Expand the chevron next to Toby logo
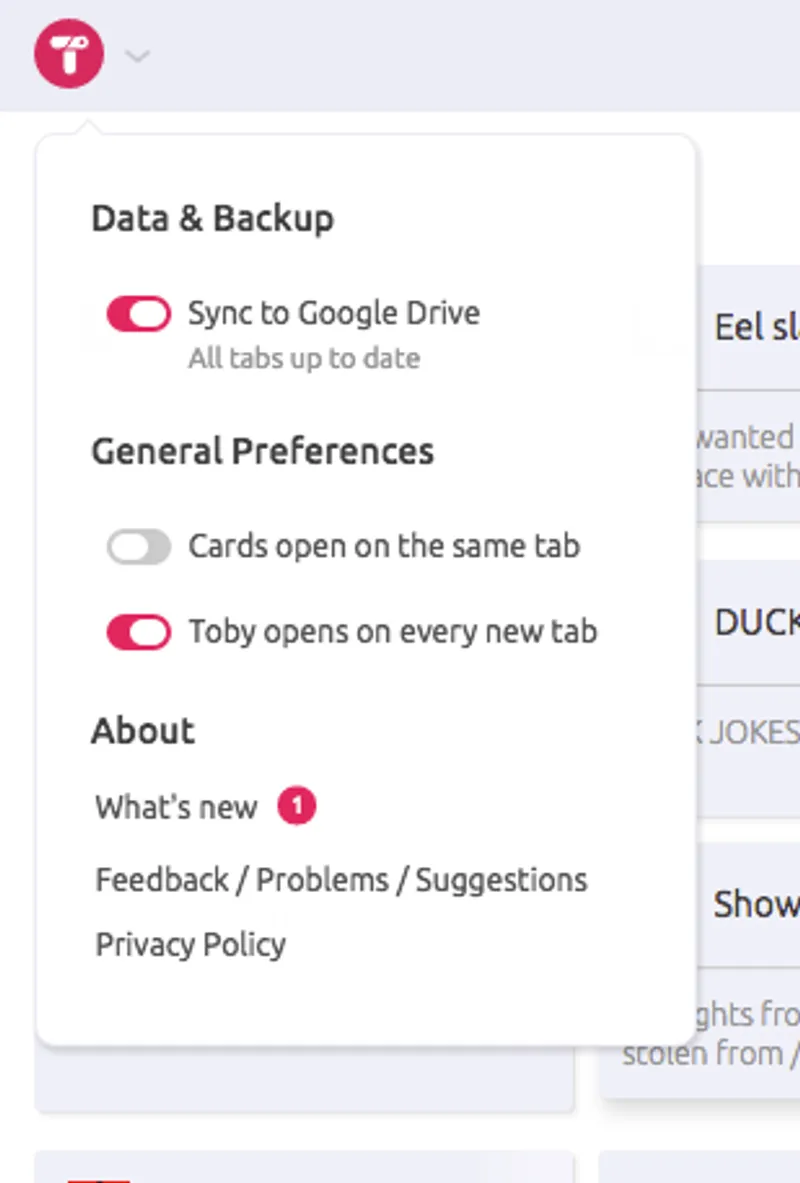 click(137, 56)
